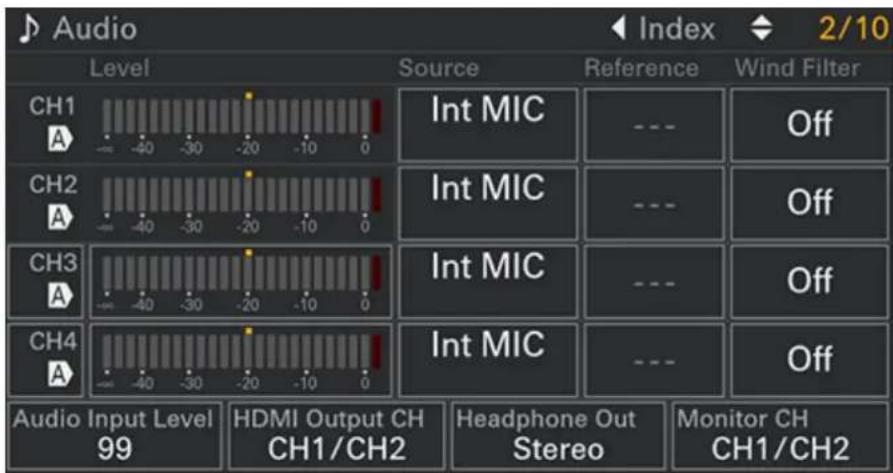893x473 pixels.
Task: Select the CH3 level meter
Action: pyautogui.click(x=241, y=281)
